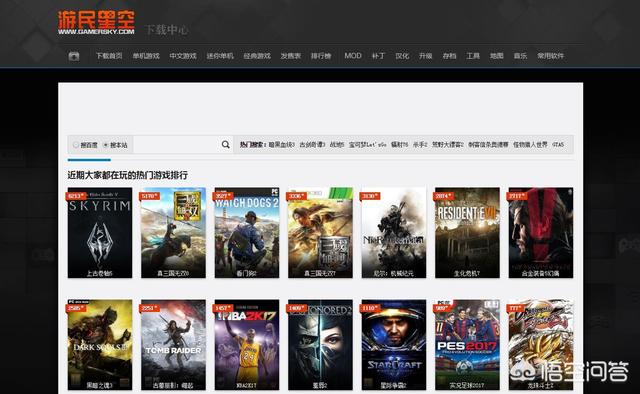Select the 搜本站 radio button
This screenshot has width=640, height=394.
[x=105, y=145]
